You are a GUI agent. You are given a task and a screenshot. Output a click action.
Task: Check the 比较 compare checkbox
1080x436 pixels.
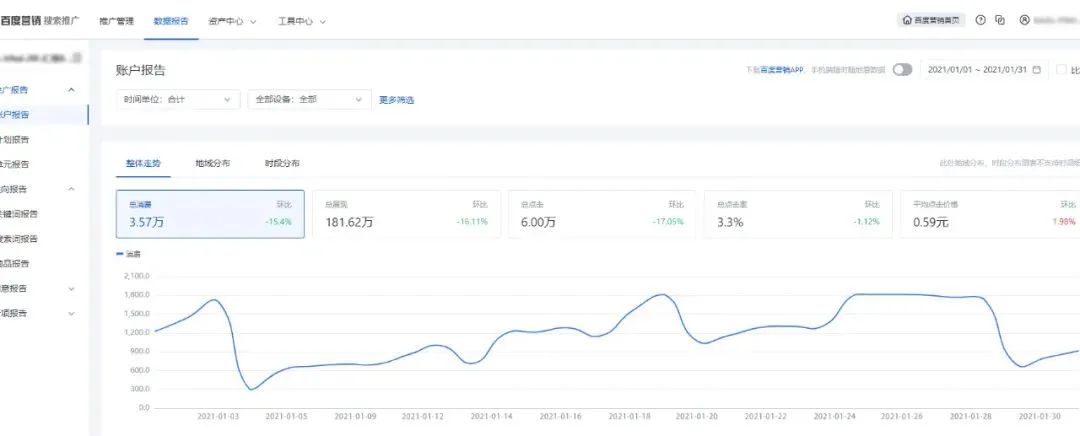coord(1062,70)
